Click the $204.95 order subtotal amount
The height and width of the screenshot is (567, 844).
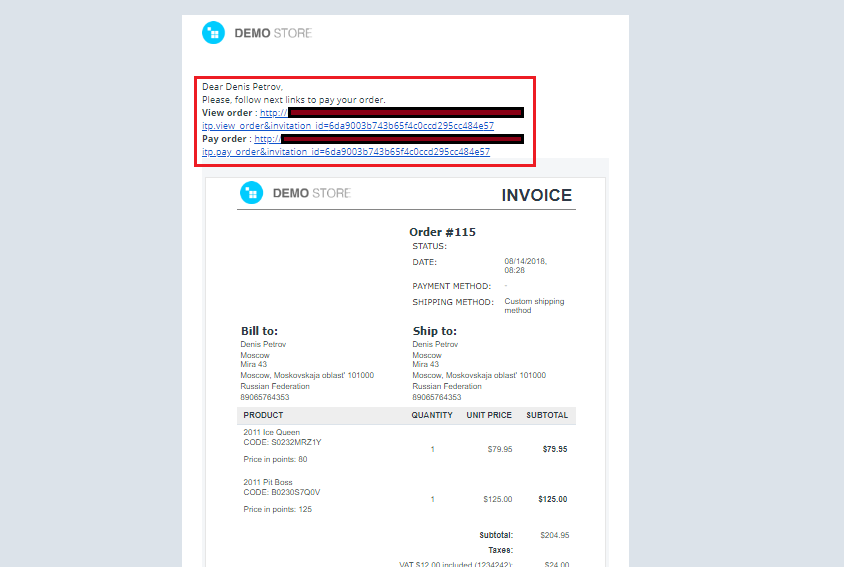point(553,535)
